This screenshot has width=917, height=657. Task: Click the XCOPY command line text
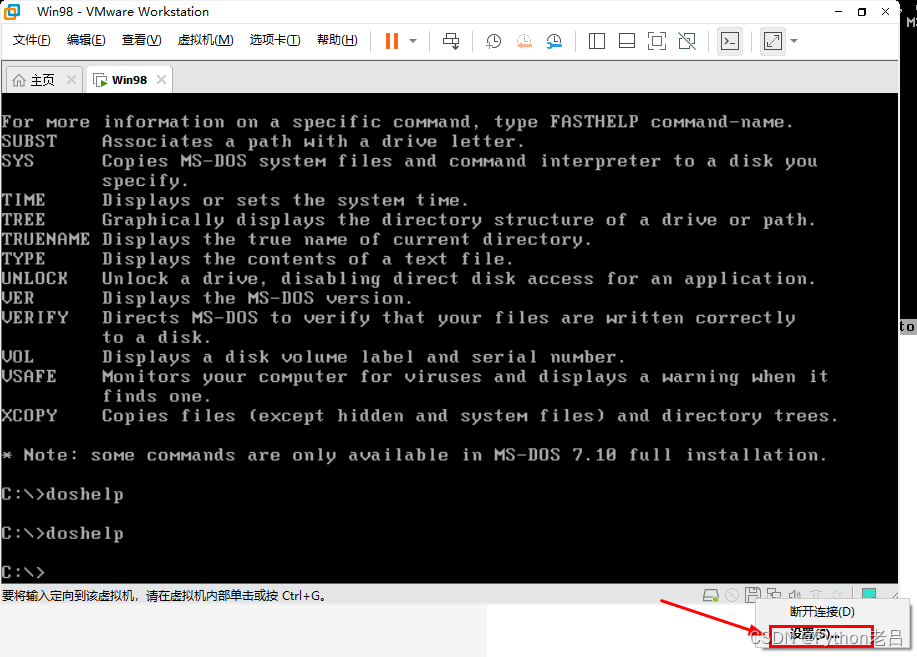(420, 416)
